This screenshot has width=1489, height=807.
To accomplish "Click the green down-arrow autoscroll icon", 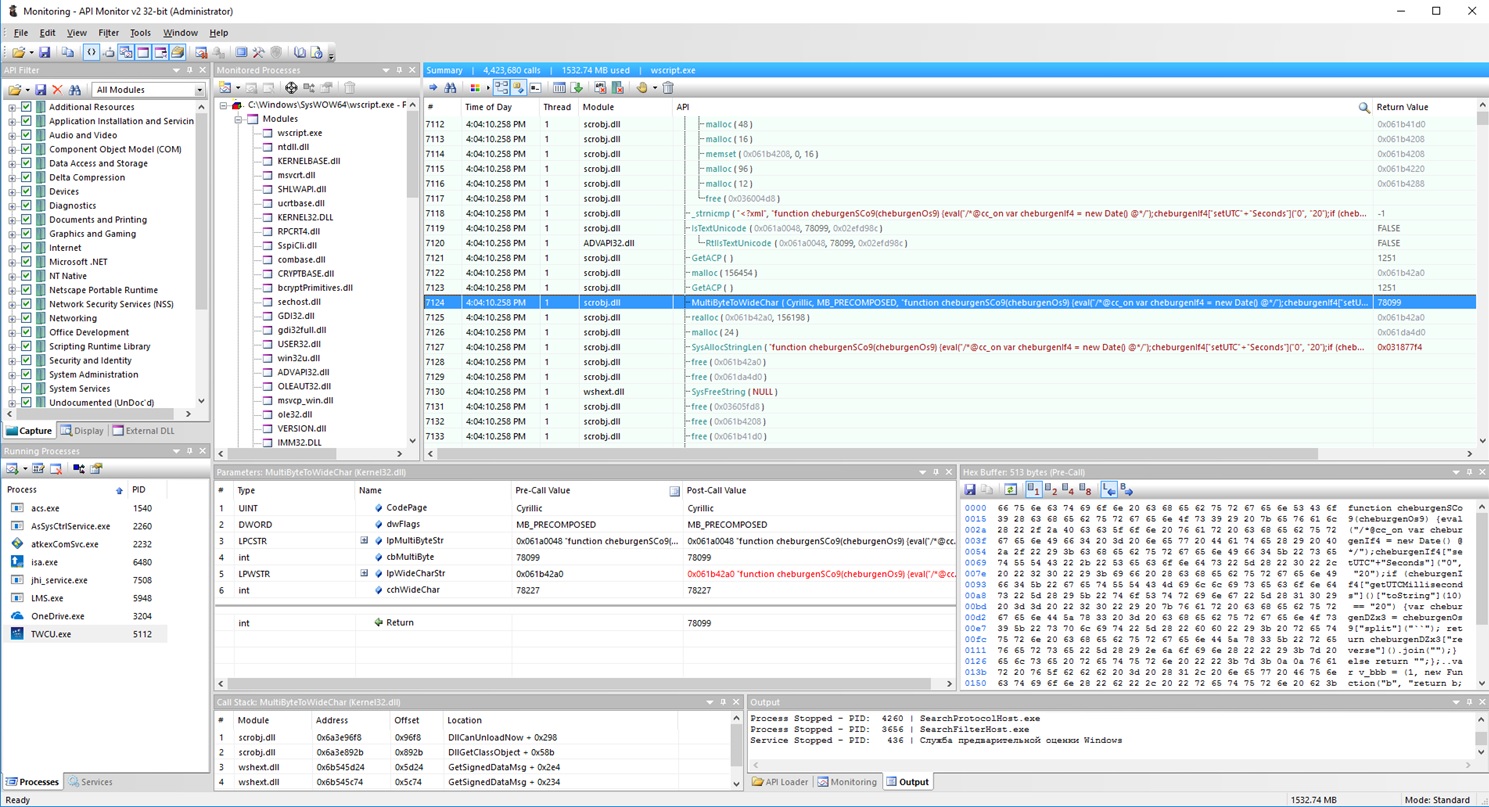I will [577, 88].
